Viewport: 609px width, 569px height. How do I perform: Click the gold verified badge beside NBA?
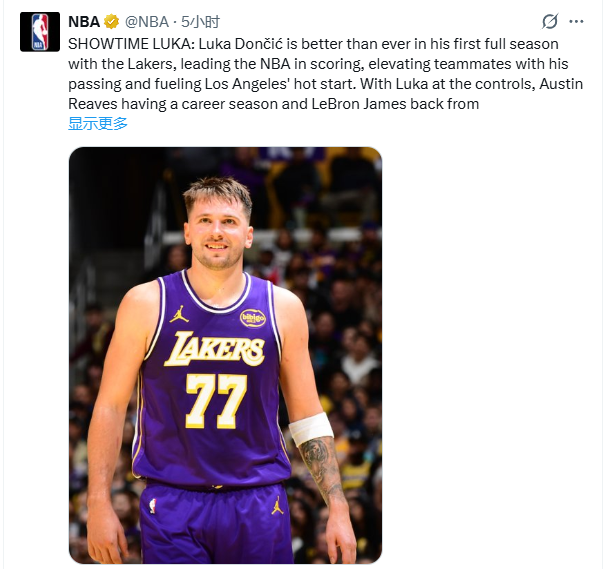(x=113, y=21)
